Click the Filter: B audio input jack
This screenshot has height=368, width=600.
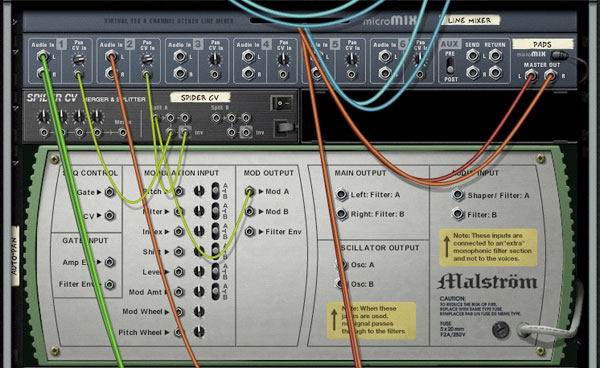click(x=458, y=214)
